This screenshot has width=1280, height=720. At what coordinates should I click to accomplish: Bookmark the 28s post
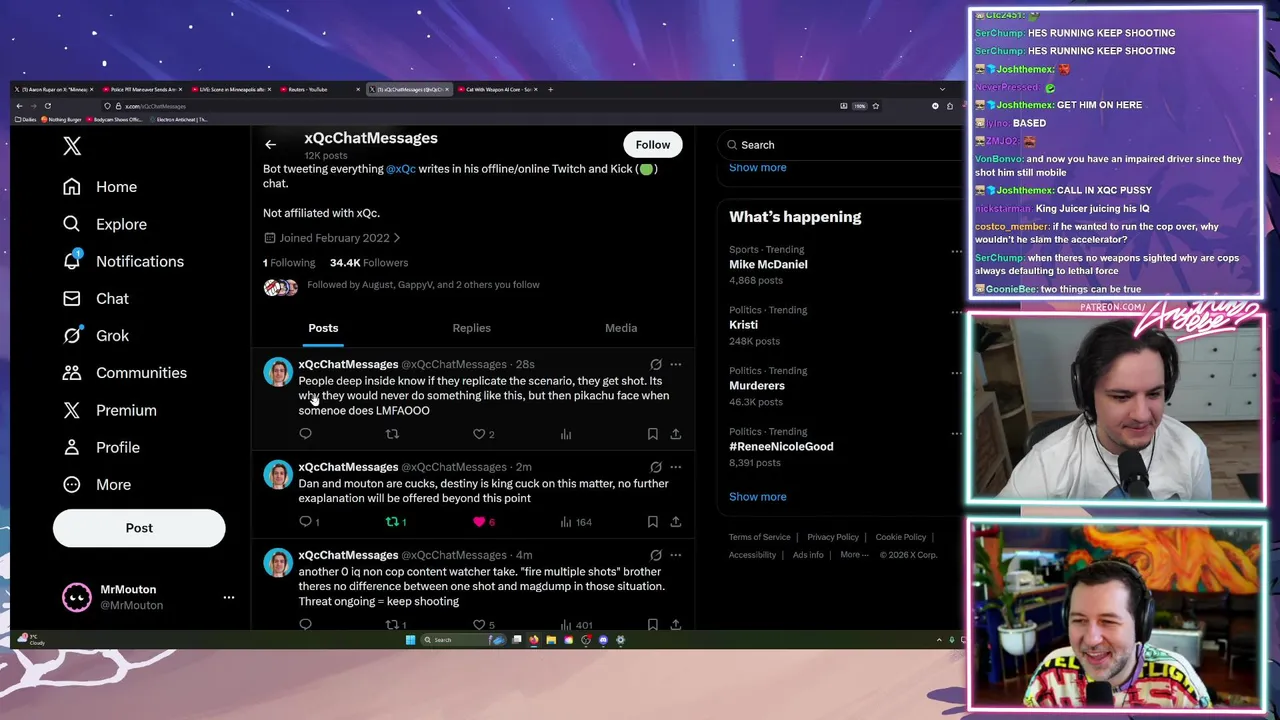[652, 434]
